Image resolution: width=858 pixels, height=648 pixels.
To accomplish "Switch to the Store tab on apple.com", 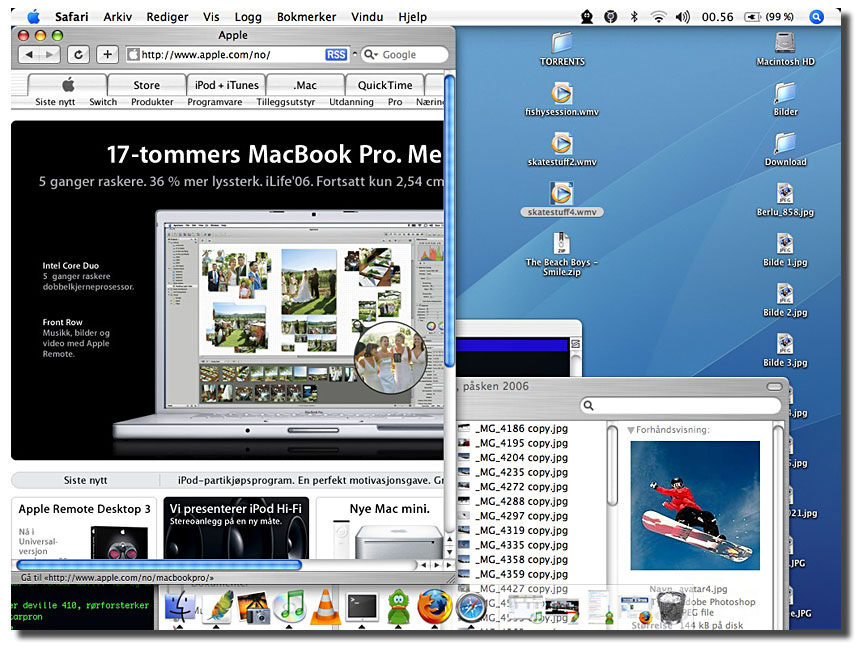I will pos(147,85).
